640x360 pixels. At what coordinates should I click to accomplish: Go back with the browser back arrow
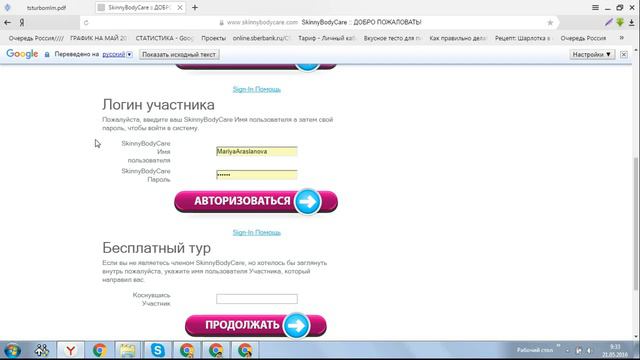[7, 23]
